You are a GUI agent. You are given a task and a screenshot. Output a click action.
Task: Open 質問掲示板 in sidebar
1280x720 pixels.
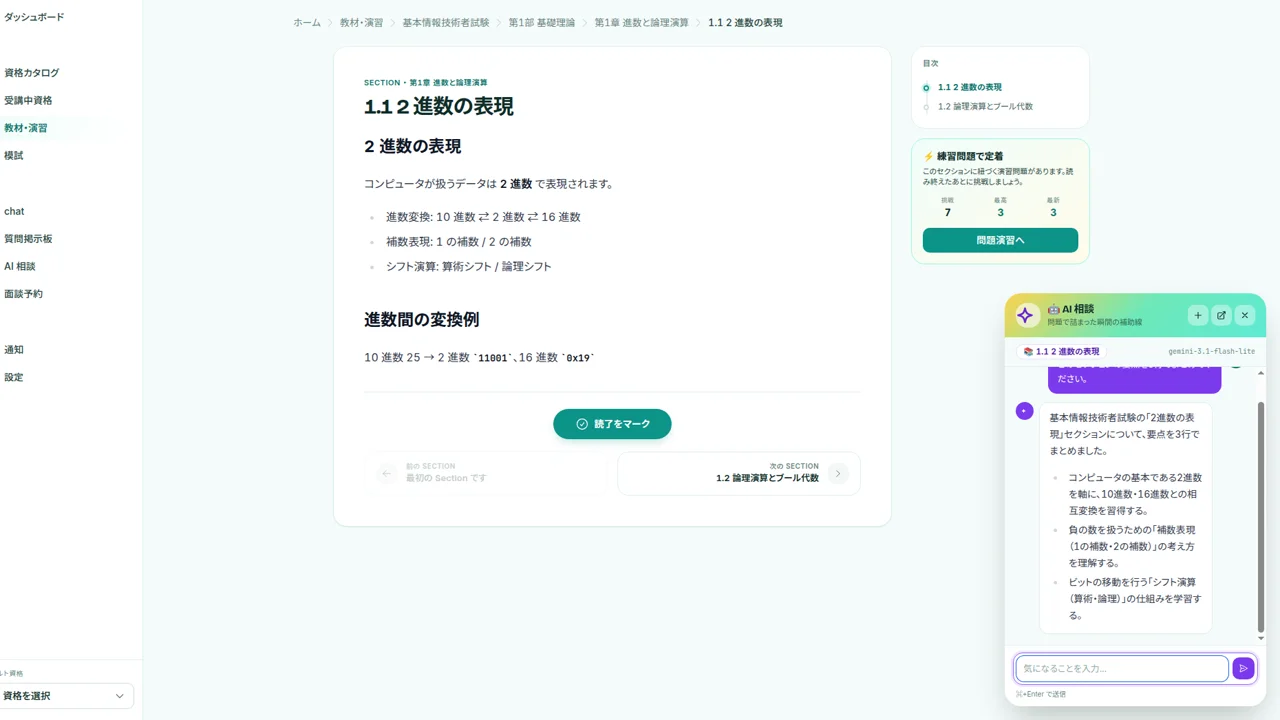(28, 239)
